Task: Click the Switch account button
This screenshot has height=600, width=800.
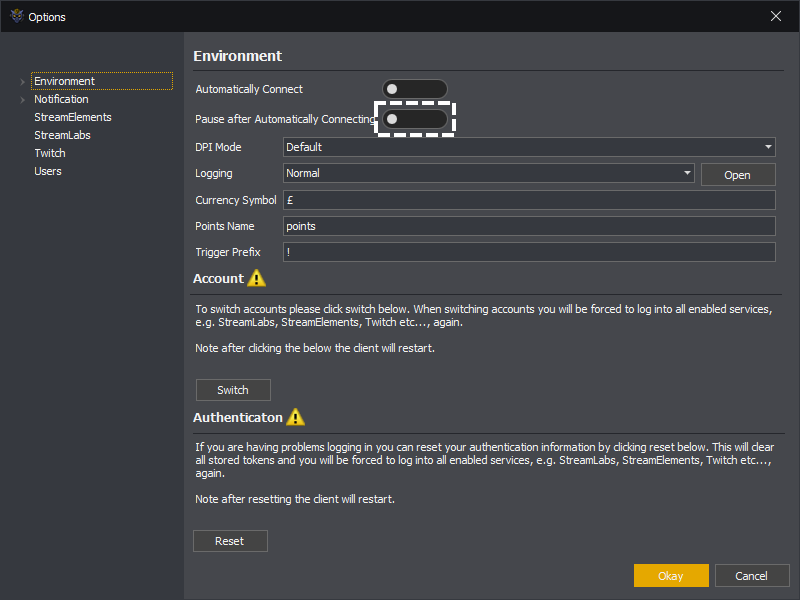Action: pos(233,390)
